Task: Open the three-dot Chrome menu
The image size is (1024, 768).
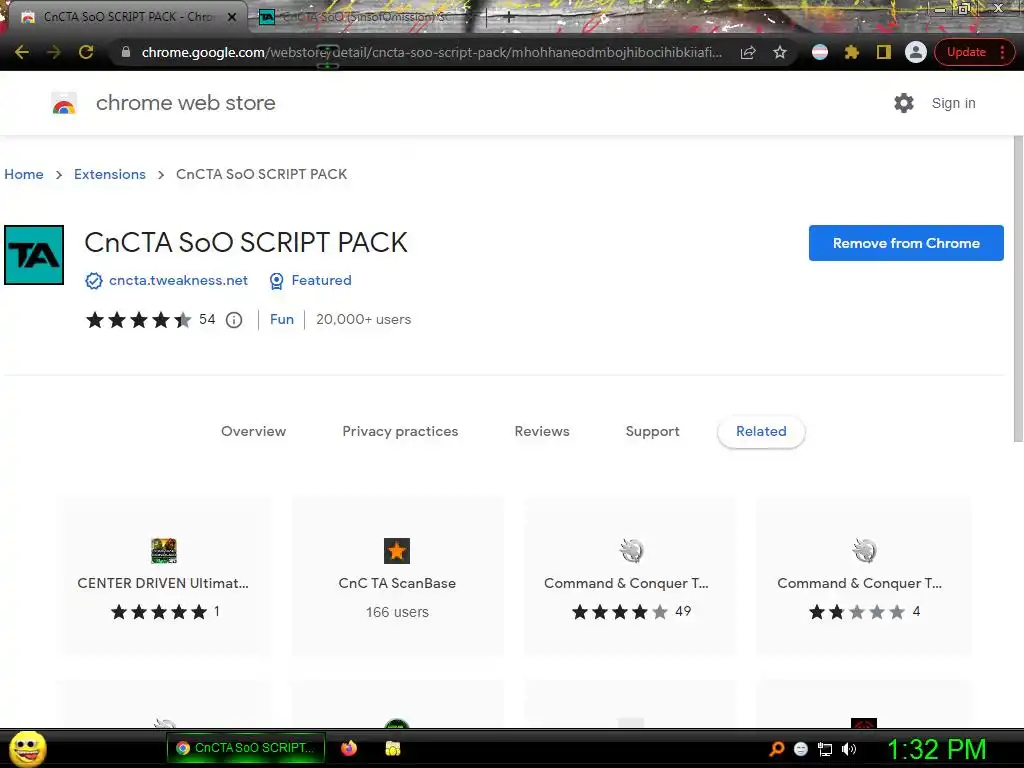Action: click(x=1003, y=52)
